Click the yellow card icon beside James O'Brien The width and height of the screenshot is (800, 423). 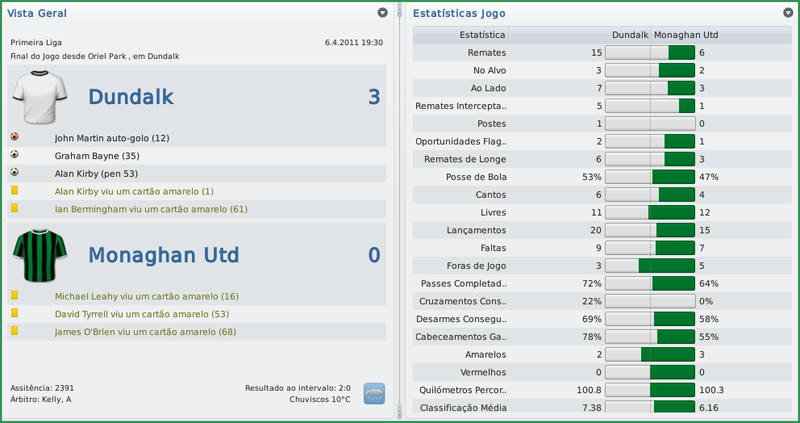coord(15,331)
